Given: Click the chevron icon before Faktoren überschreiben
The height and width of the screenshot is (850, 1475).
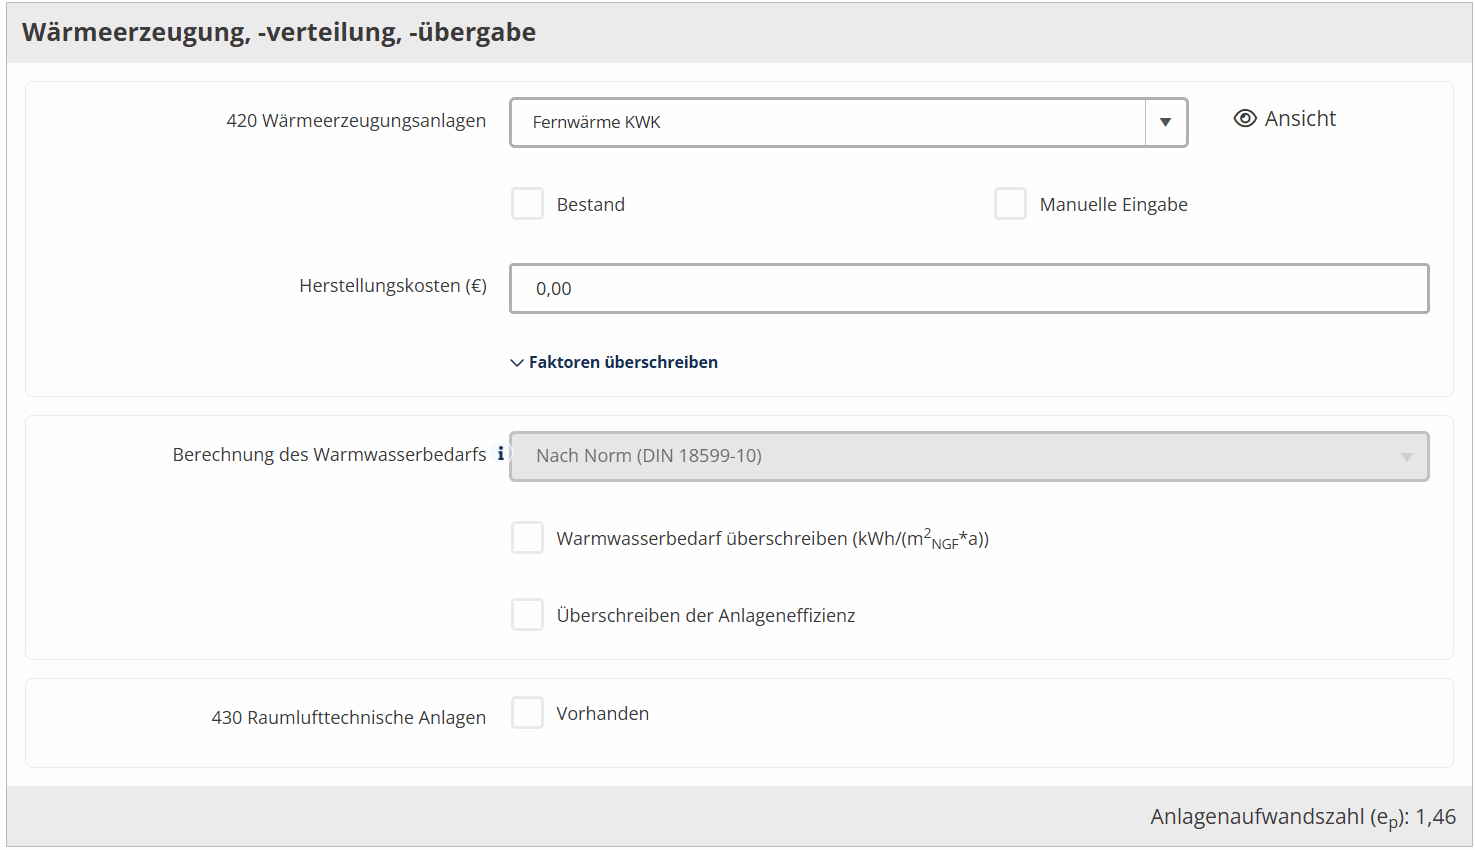Looking at the screenshot, I should pos(517,363).
